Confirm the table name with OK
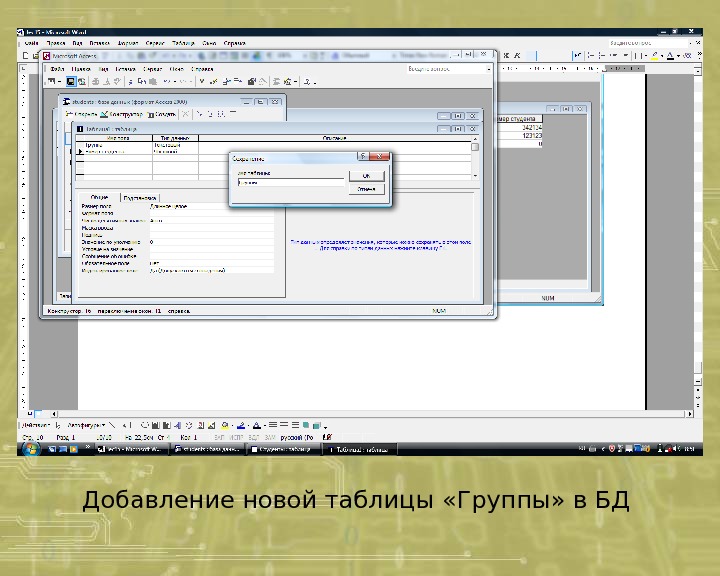 click(366, 176)
